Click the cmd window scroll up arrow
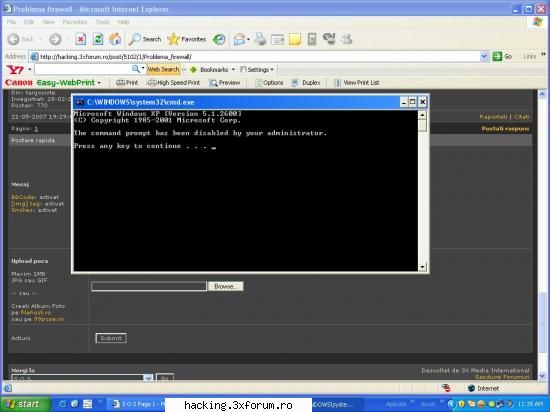The height and width of the screenshot is (412, 550). pos(422,115)
